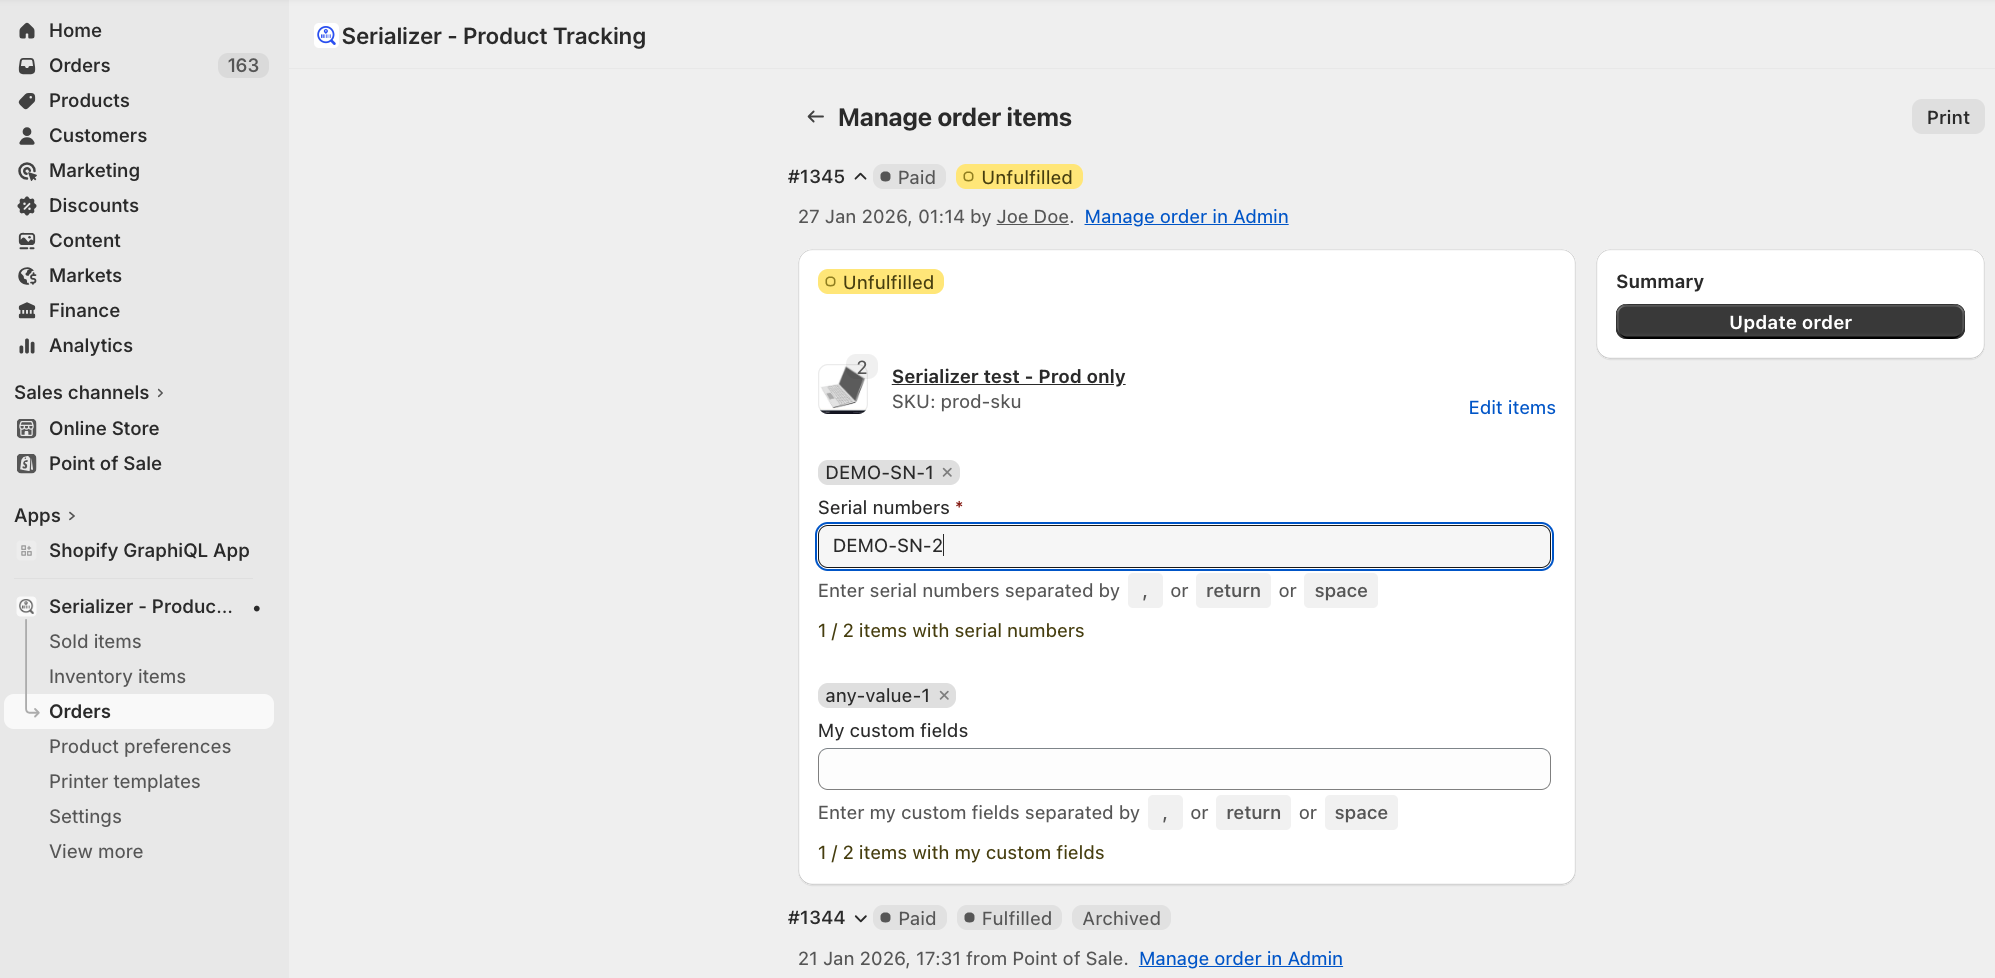Remove the DEMO-SN-1 serial number tag

click(x=947, y=472)
